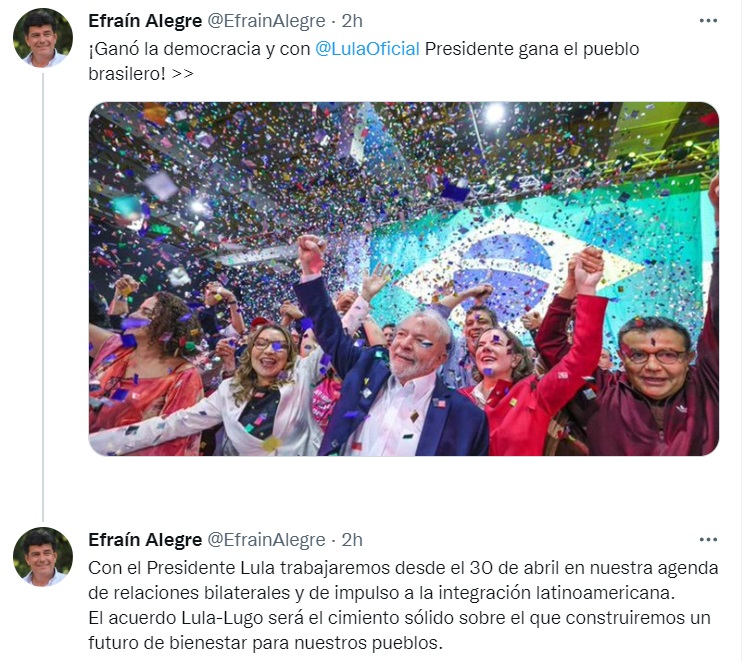Click Efraín Alegre's avatar on first tweet
This screenshot has width=742, height=662.
point(43,37)
